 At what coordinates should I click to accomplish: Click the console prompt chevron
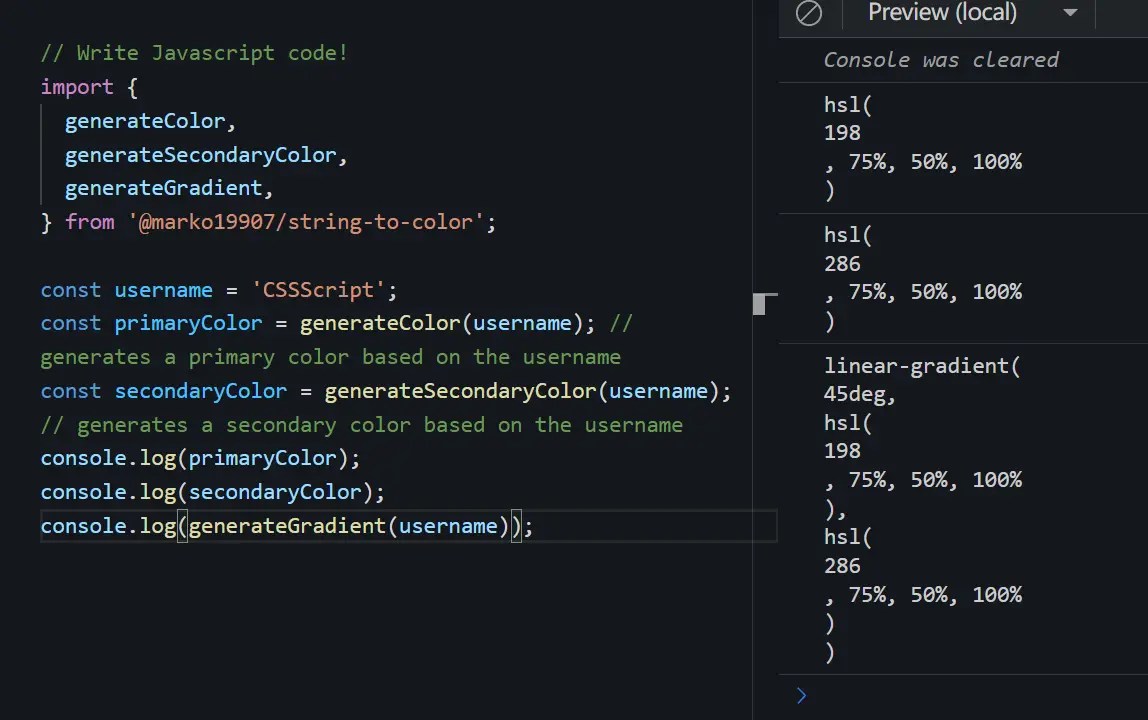coord(801,696)
